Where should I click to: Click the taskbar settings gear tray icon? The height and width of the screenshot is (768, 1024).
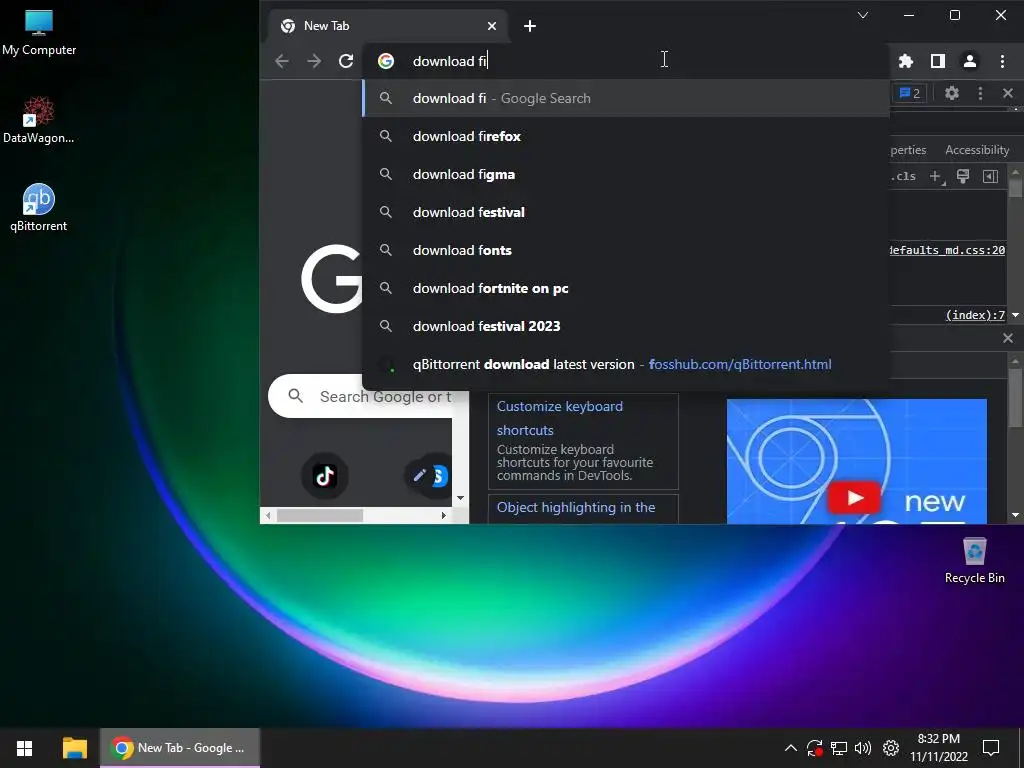[891, 748]
